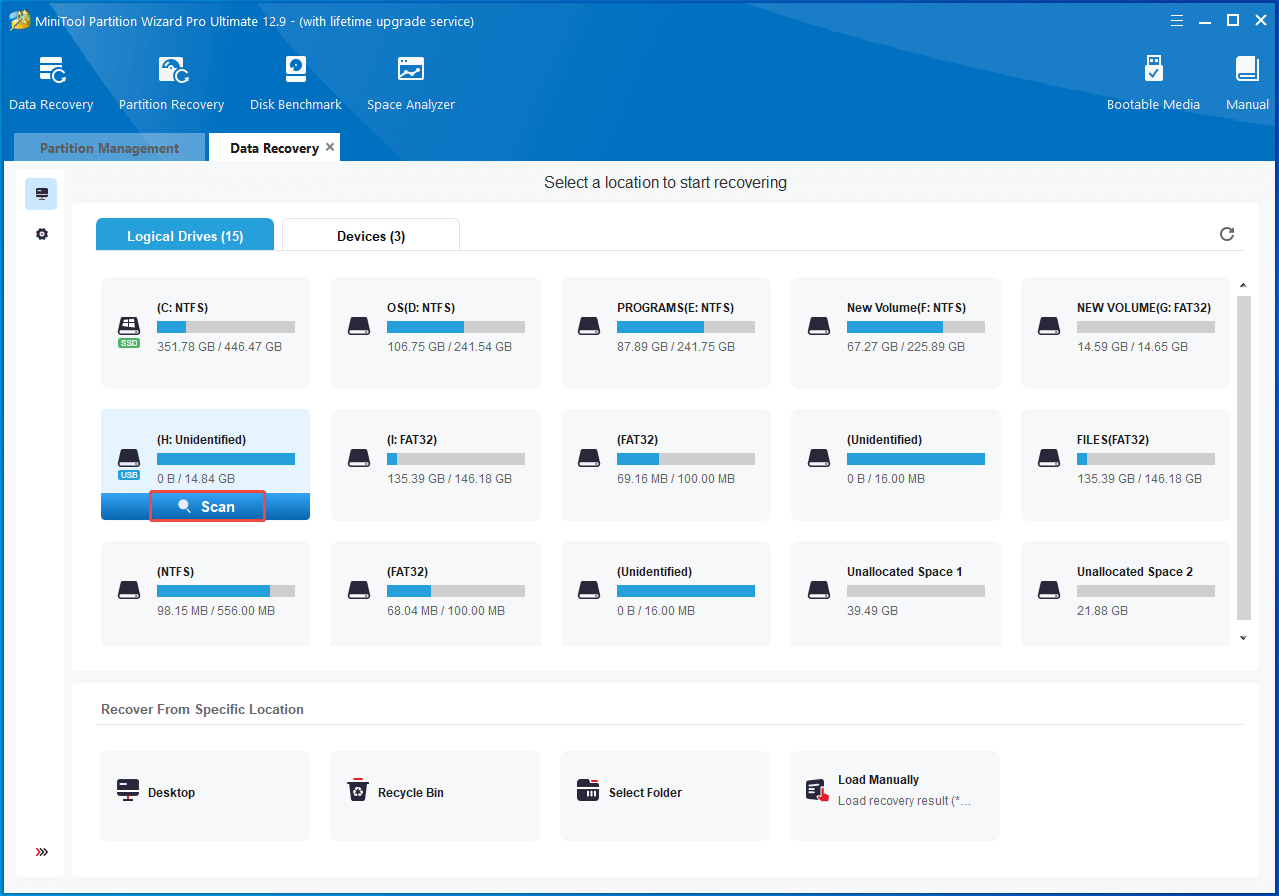Select the (I: FAT32) drive icon

(x=359, y=458)
